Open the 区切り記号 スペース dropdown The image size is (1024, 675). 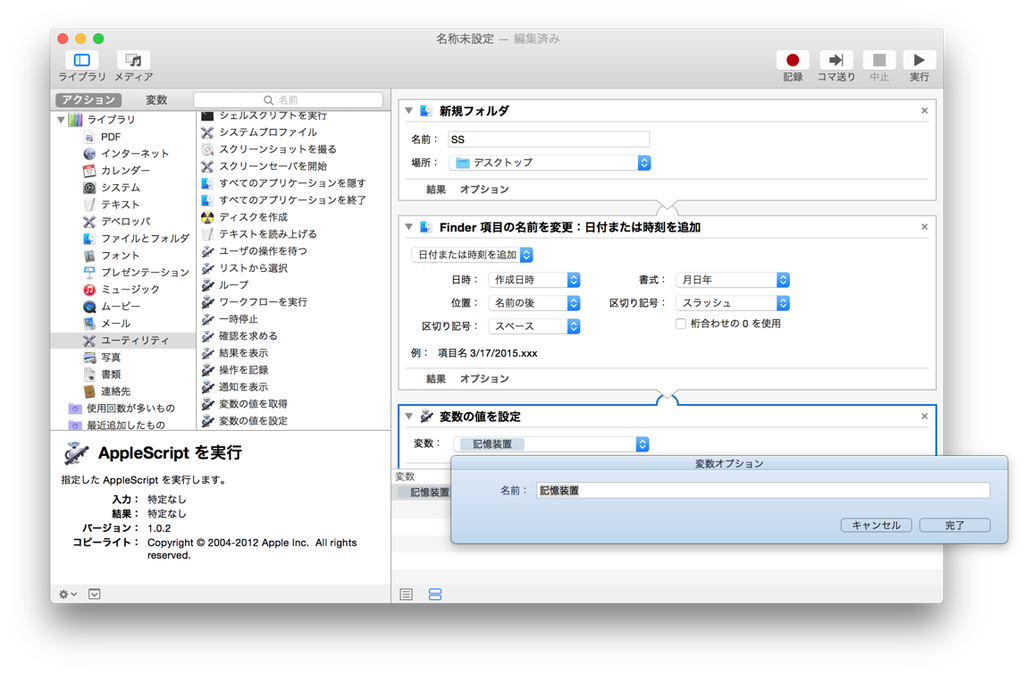pos(534,326)
